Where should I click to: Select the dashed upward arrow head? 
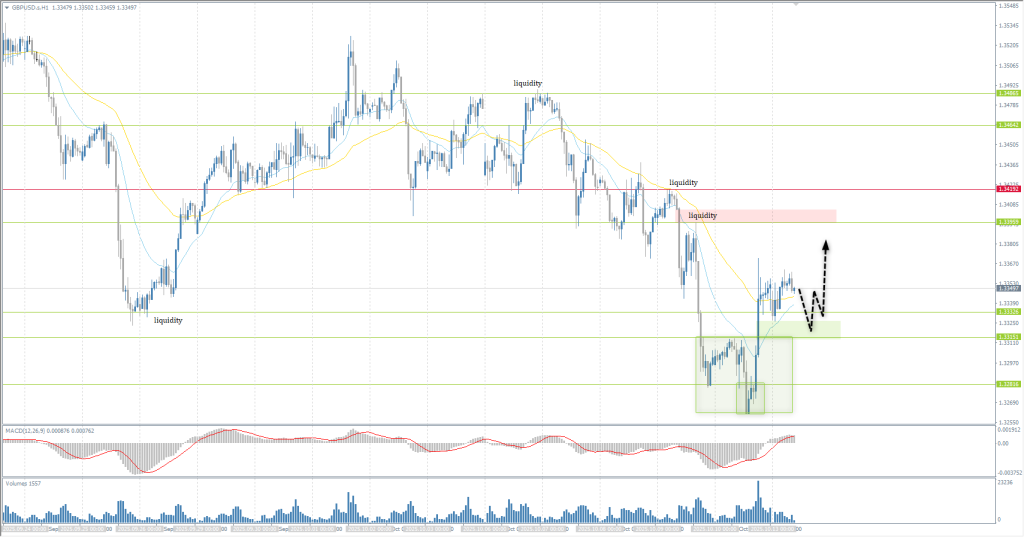pyautogui.click(x=826, y=243)
